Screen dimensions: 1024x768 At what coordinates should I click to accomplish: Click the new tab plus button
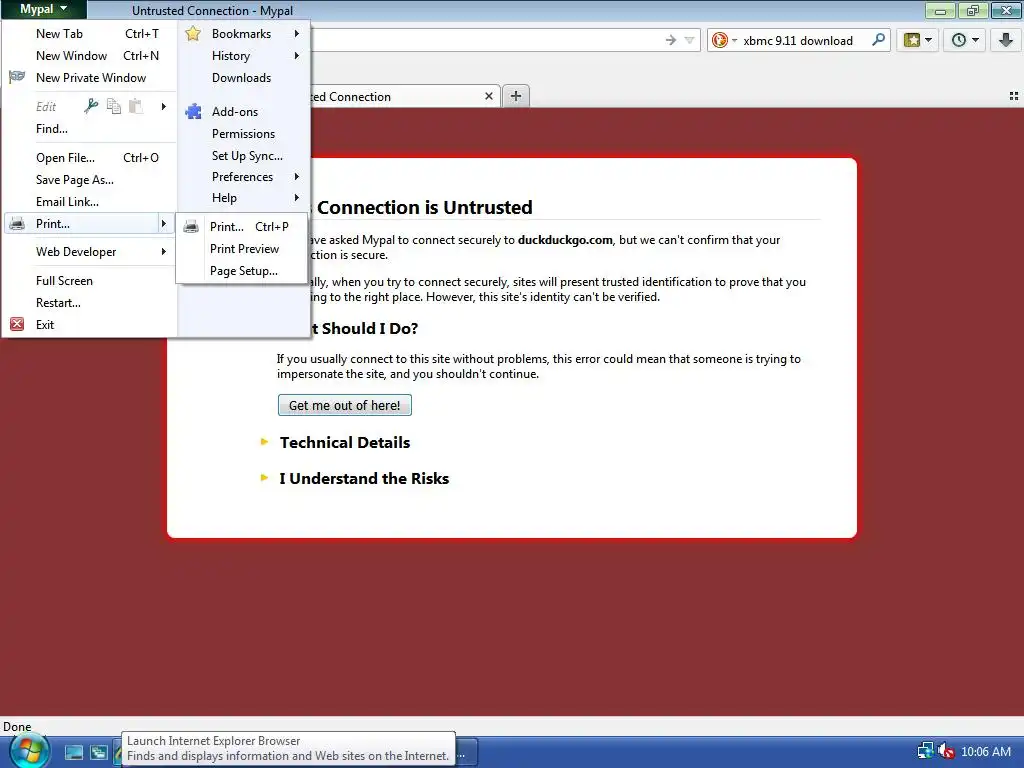pos(516,96)
